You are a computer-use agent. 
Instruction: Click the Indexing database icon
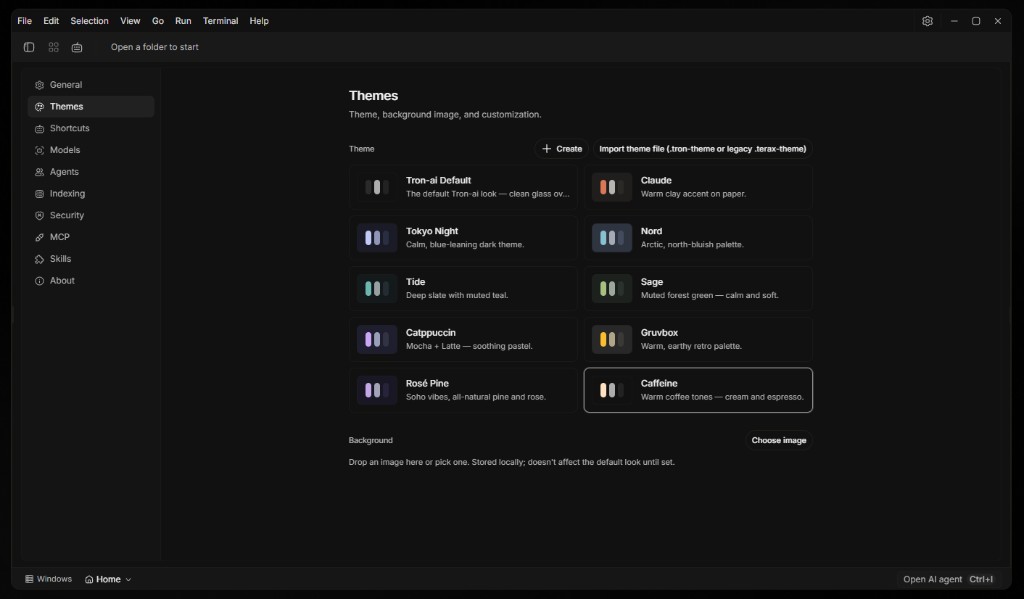(x=39, y=194)
